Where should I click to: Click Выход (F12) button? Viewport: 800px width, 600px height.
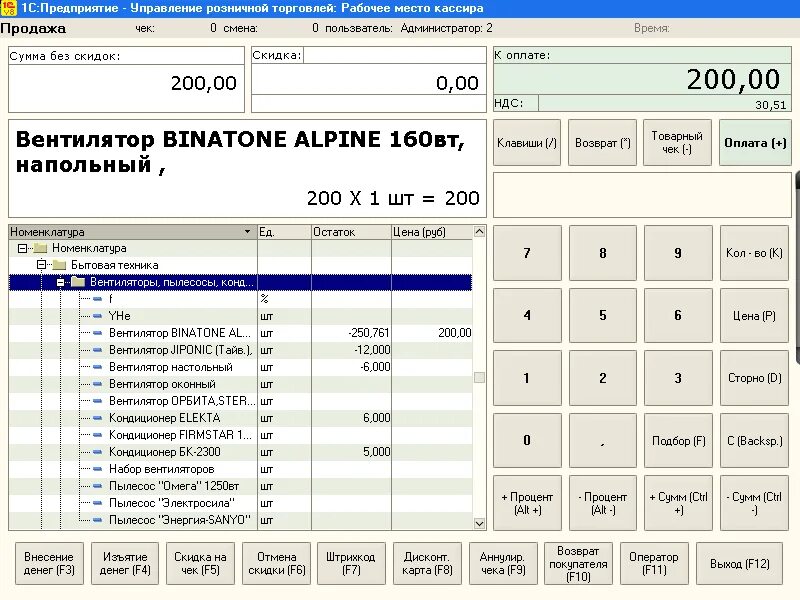[x=739, y=564]
